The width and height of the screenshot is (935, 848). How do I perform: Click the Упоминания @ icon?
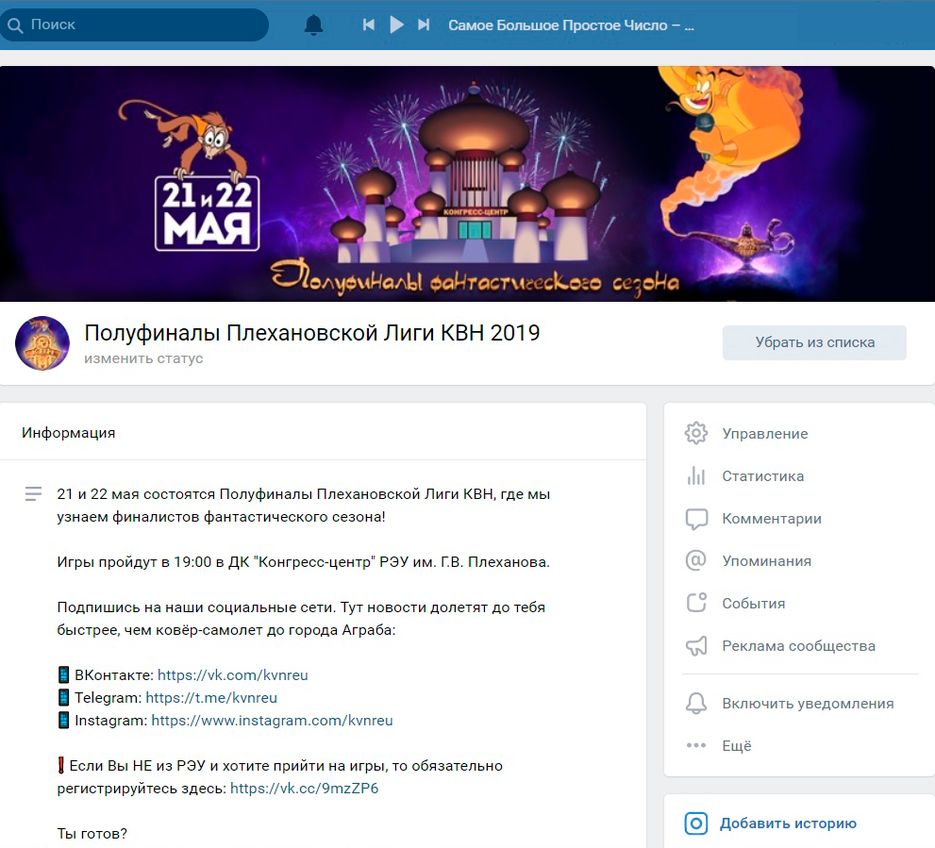(x=696, y=561)
